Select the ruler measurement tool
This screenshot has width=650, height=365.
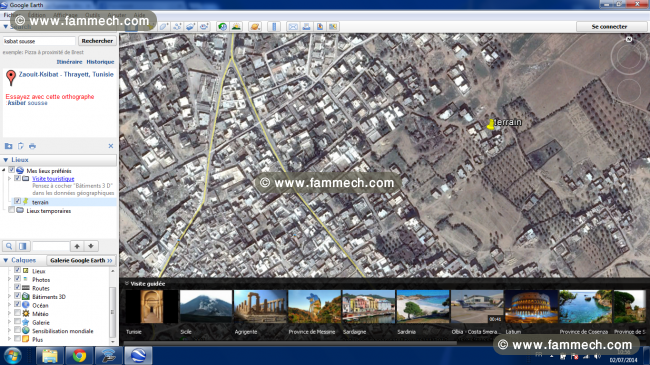tap(274, 27)
